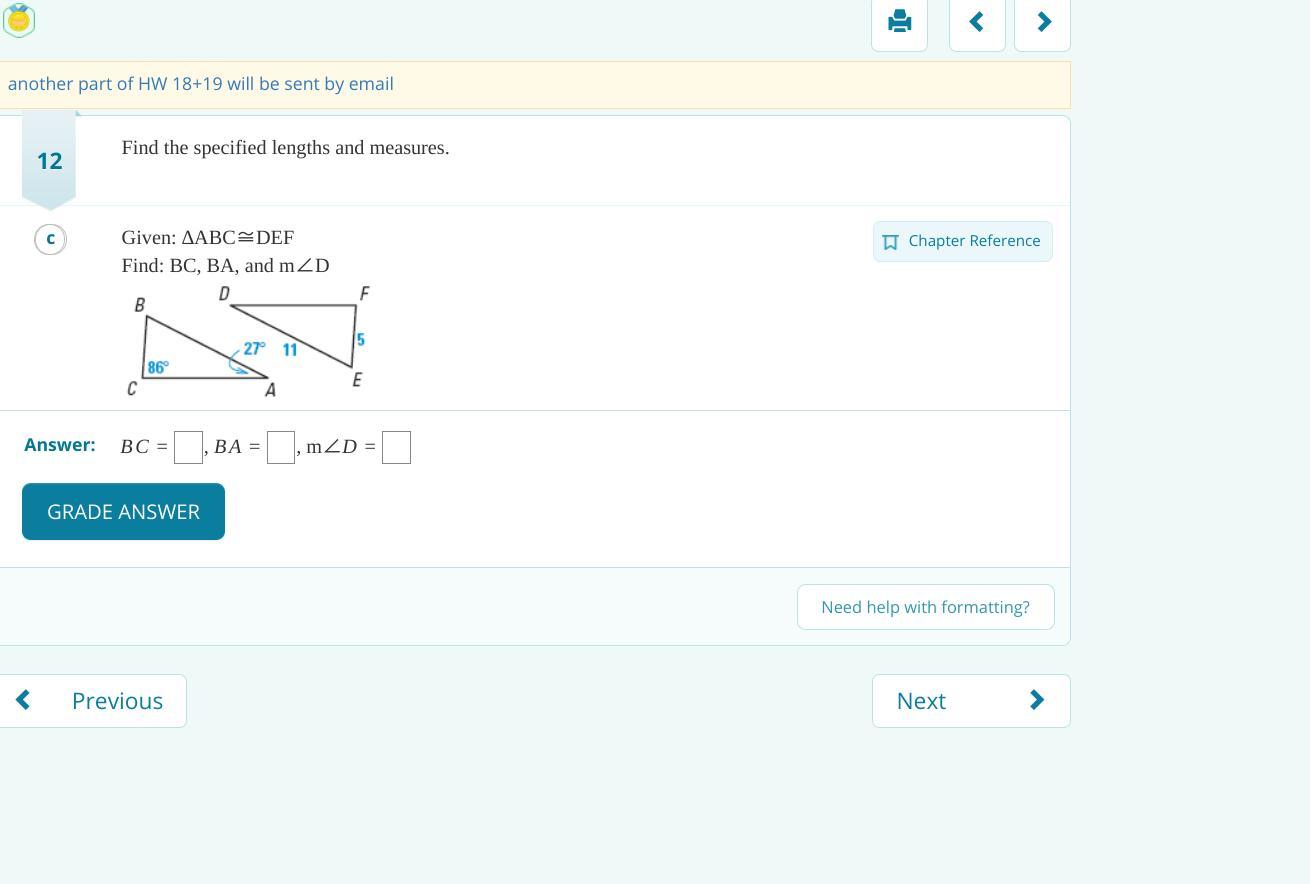Viewport: 1310px width, 884px height.
Task: Go to previous question using top left-chevron
Action: pyautogui.click(x=977, y=21)
